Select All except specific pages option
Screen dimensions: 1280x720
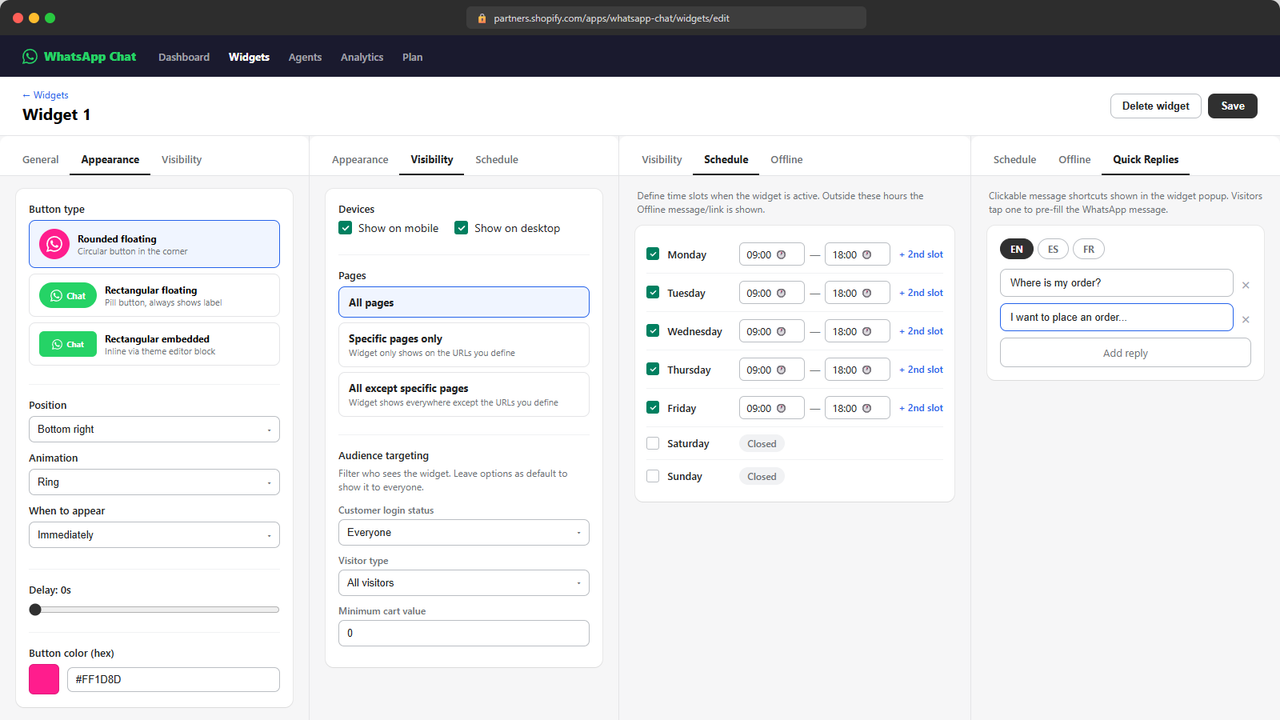click(x=464, y=394)
